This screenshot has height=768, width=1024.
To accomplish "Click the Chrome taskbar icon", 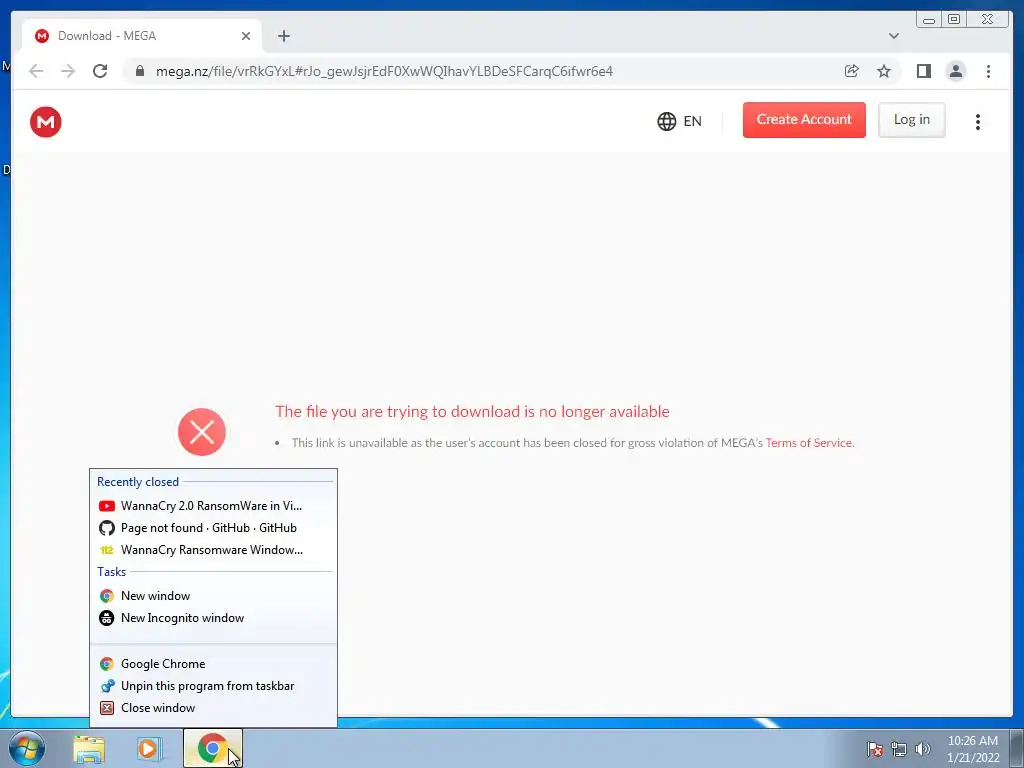I will (x=212, y=748).
